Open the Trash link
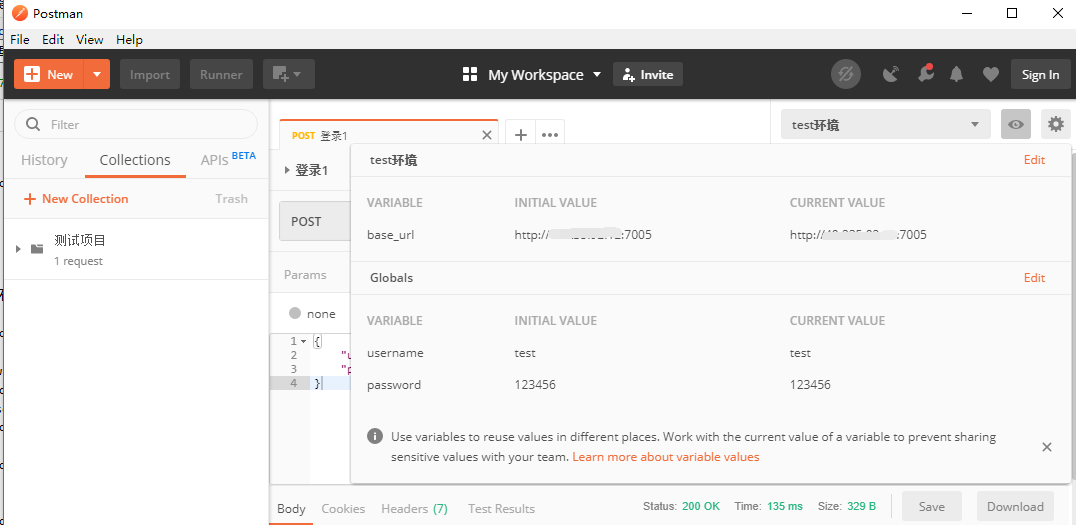 pos(231,198)
